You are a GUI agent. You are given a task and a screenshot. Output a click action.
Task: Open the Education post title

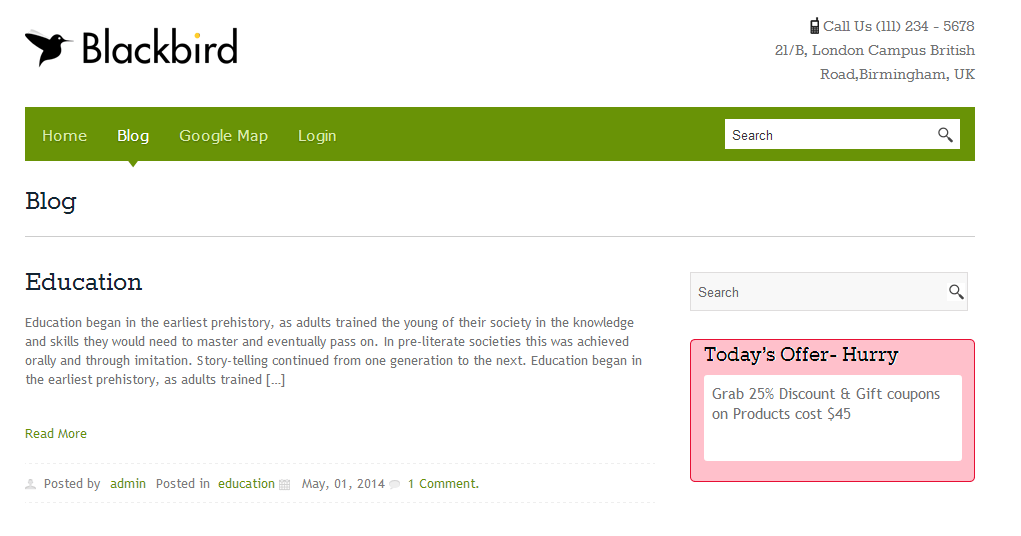point(83,282)
